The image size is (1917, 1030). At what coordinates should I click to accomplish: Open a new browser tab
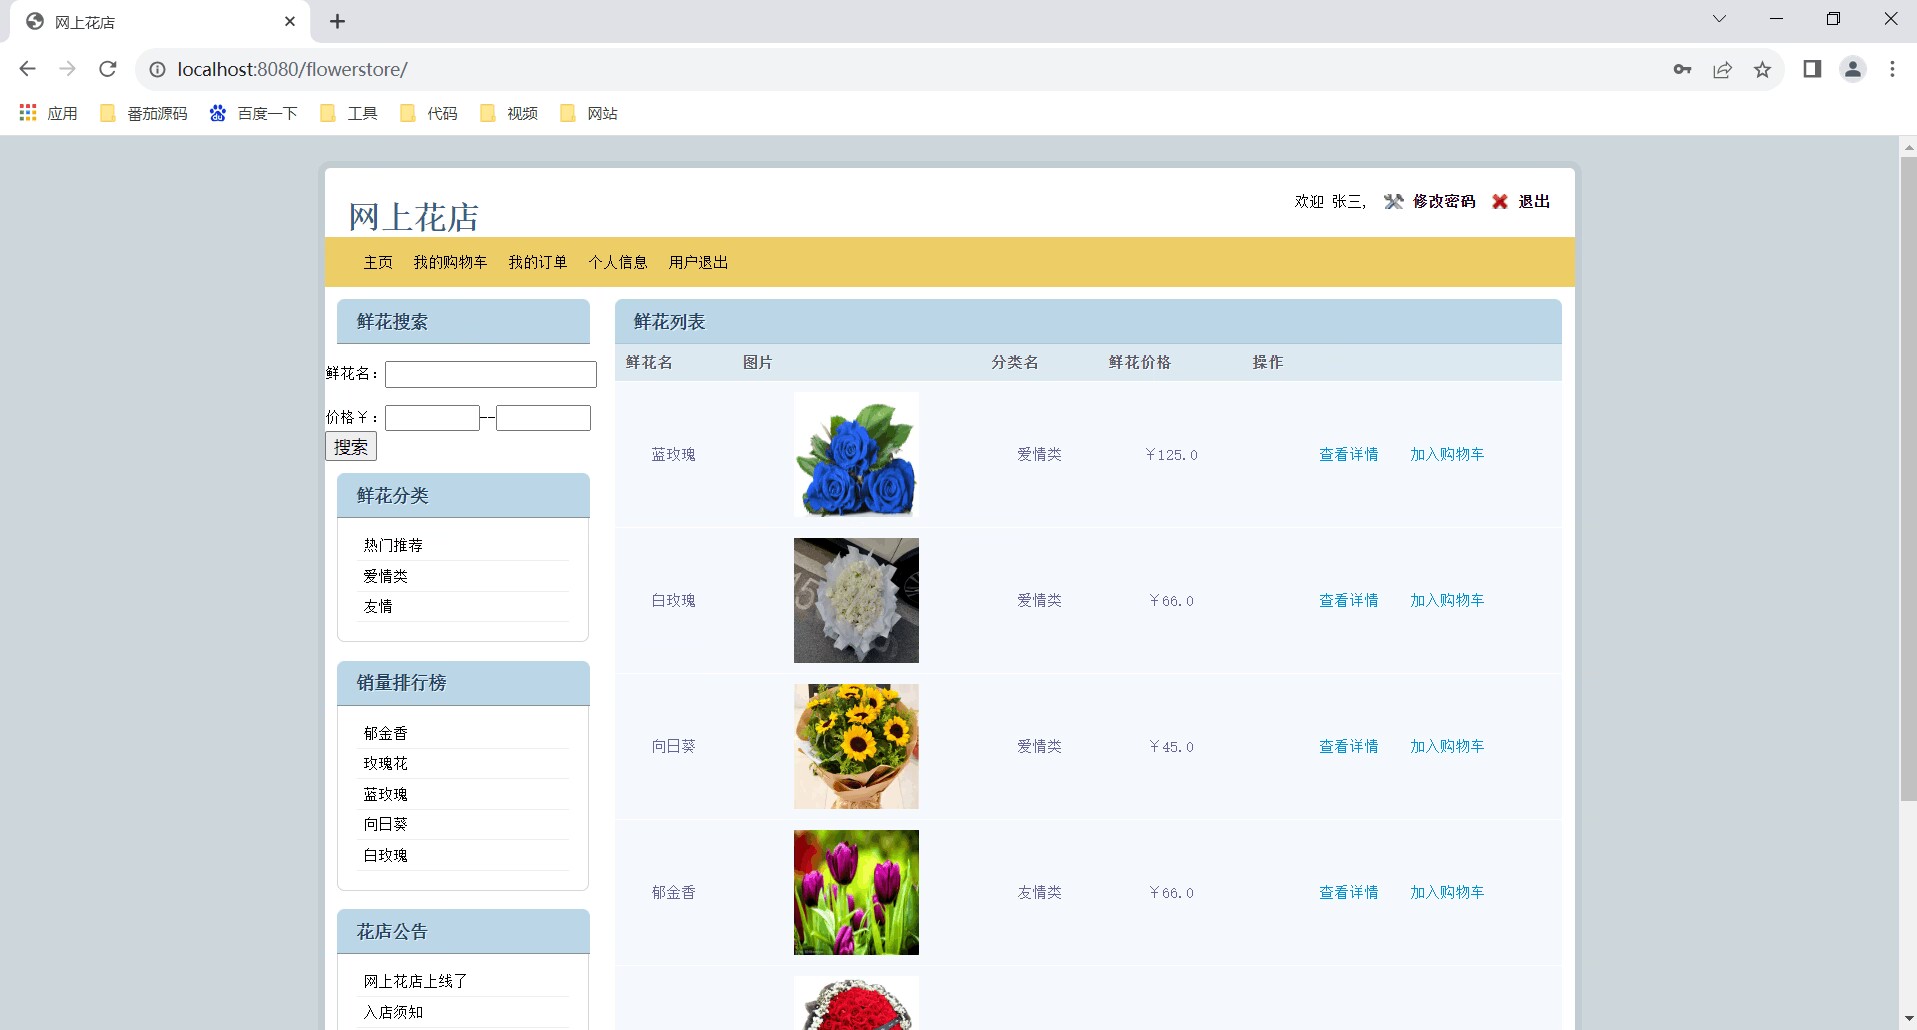pos(338,21)
